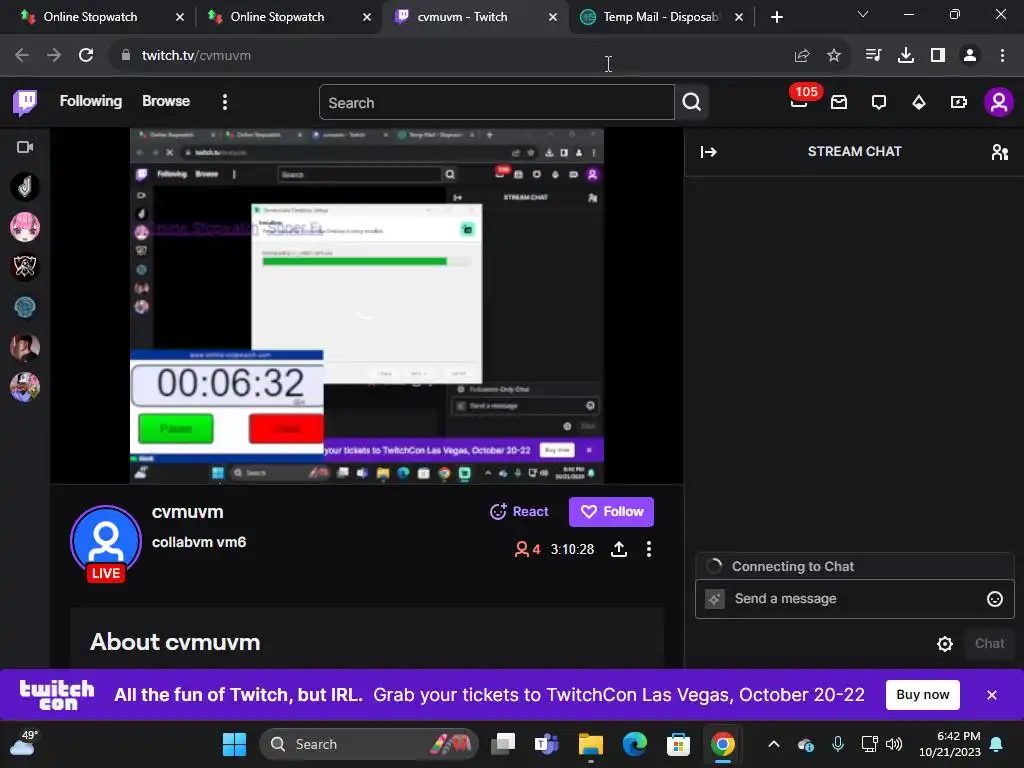
Task: Open chat settings gear
Action: pyautogui.click(x=944, y=644)
